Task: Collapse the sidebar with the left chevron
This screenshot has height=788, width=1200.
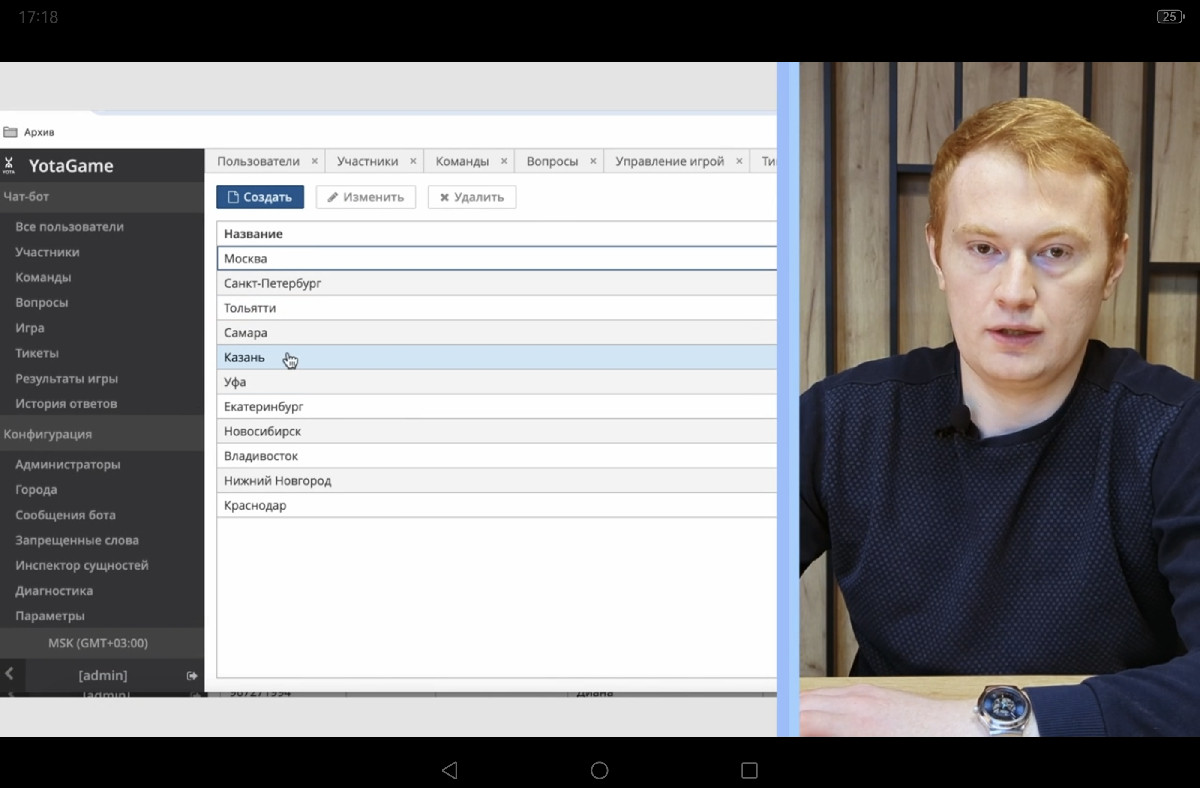Action: (x=9, y=675)
